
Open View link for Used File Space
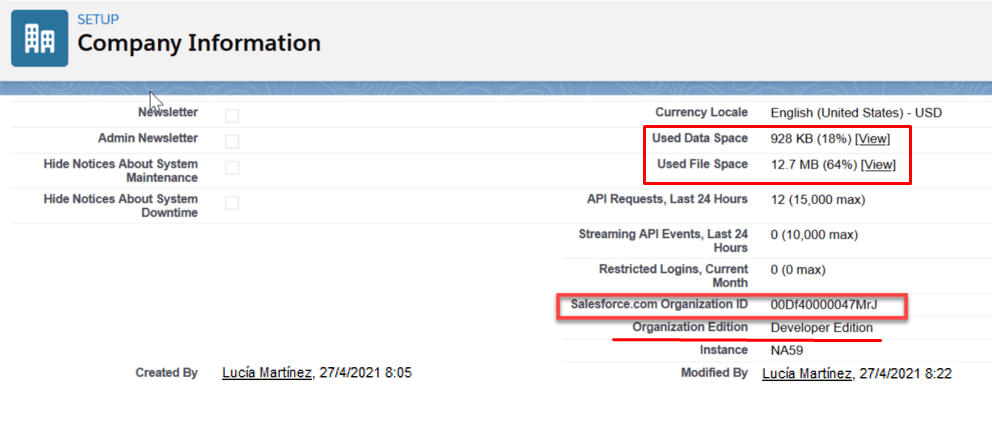tap(877, 165)
